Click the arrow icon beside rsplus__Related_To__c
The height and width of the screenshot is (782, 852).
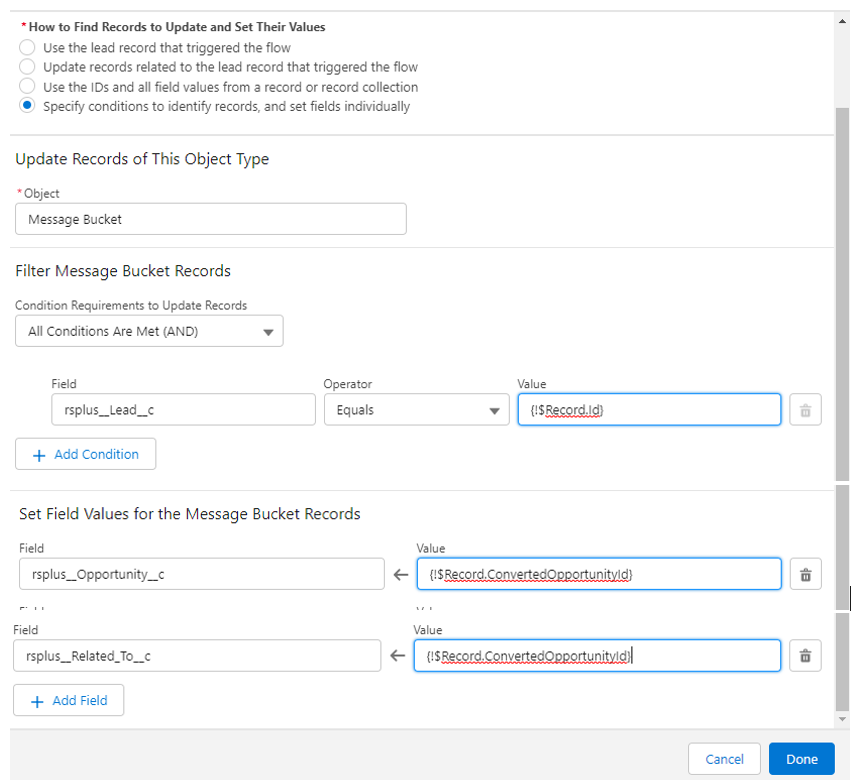pos(397,656)
